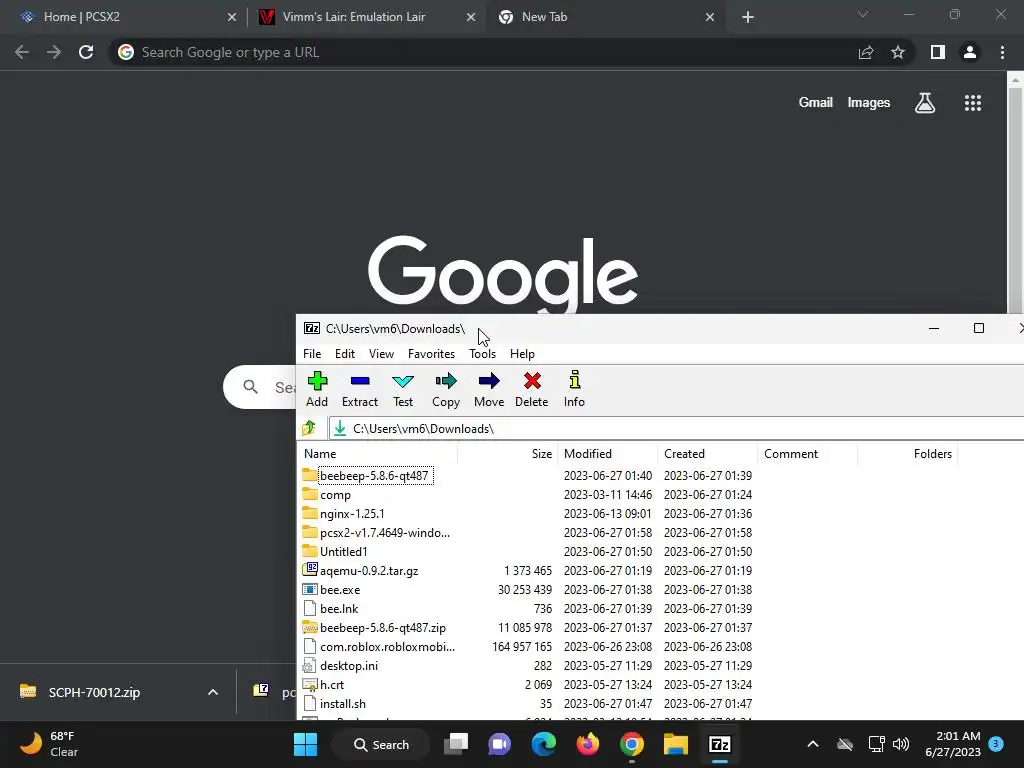Screen dimensions: 1024x768
Task: Reload the Chrome page
Action: tap(86, 52)
